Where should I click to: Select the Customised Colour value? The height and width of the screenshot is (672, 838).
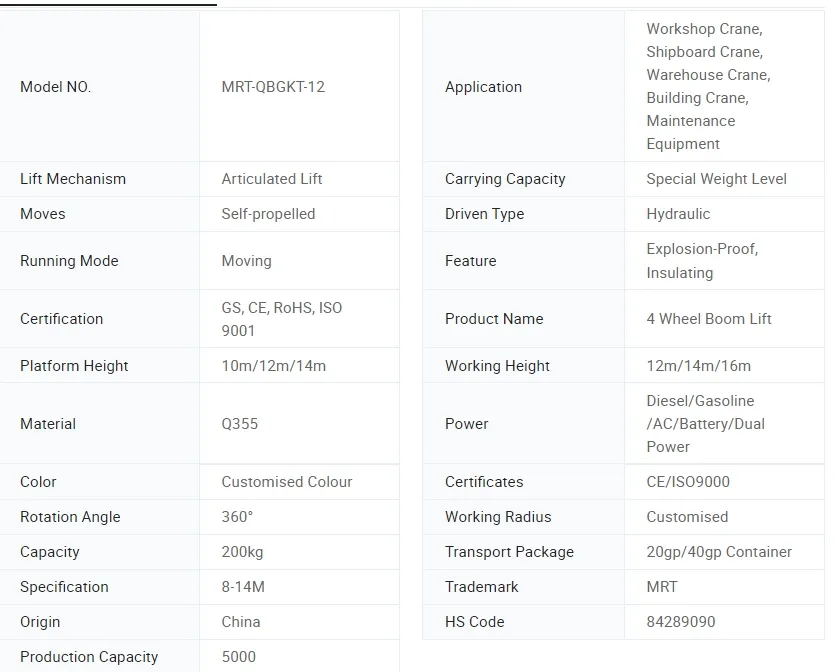(287, 482)
